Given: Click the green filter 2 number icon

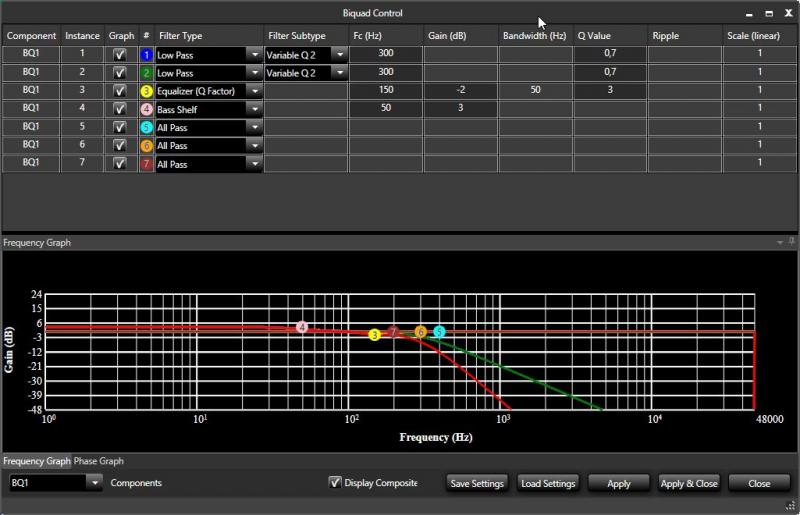Looking at the screenshot, I should (146, 73).
